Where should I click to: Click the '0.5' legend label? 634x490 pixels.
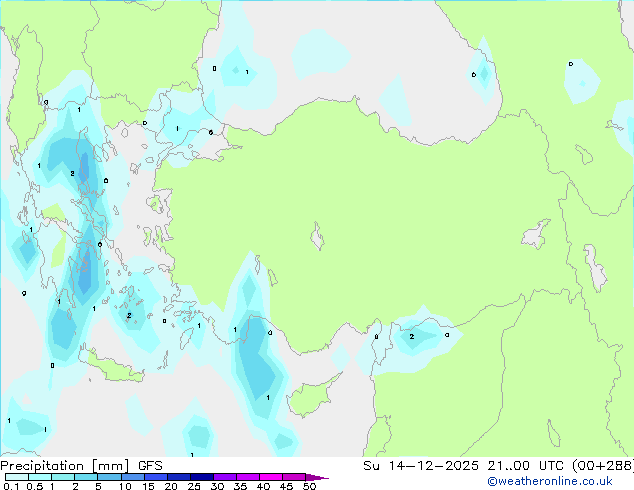pos(35,486)
